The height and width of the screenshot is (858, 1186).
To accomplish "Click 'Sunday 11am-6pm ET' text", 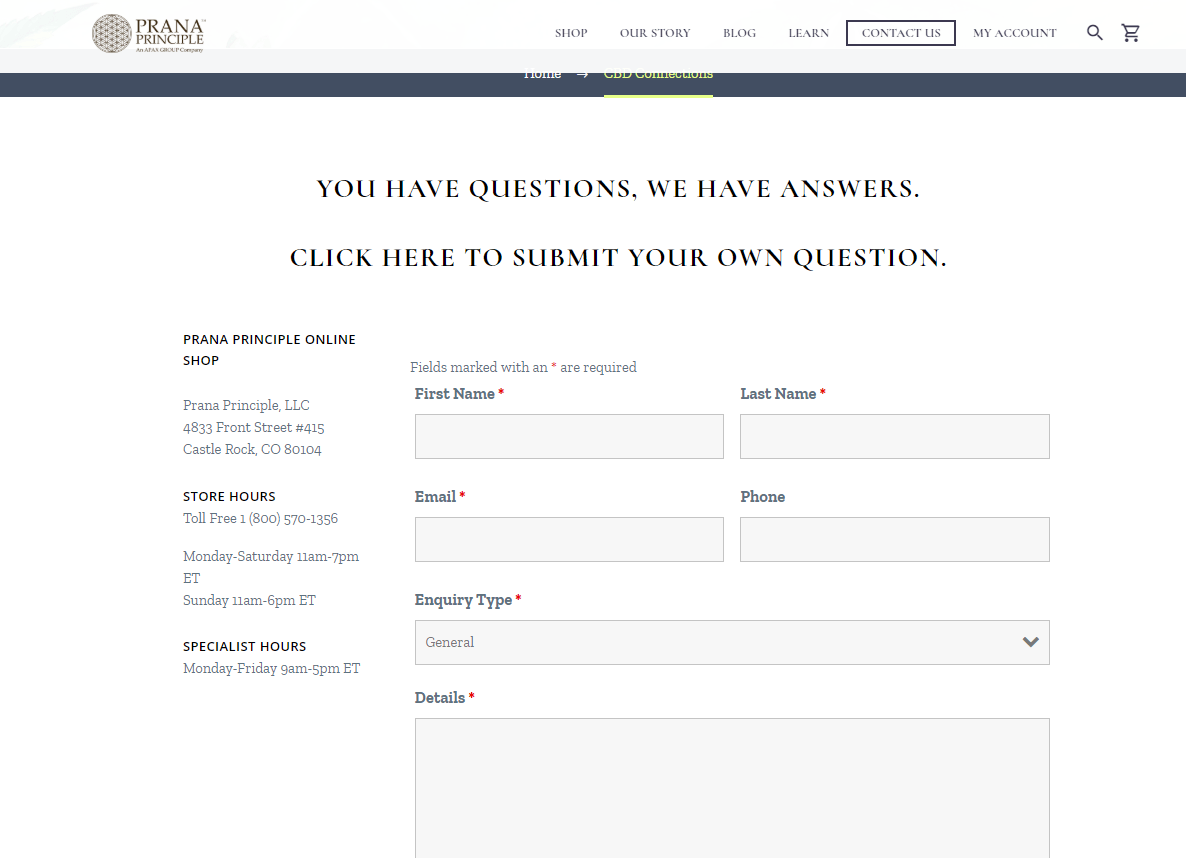I will [250, 601].
